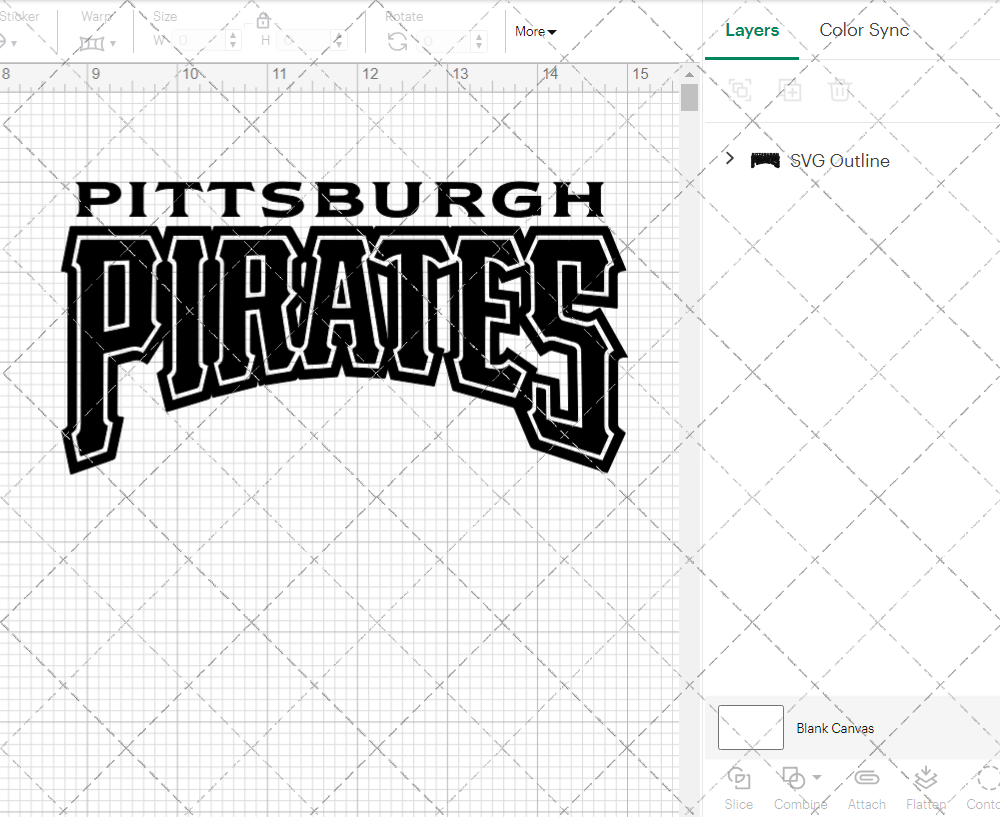This screenshot has width=1000, height=817.
Task: Click the Attach paperclip icon
Action: (x=867, y=779)
